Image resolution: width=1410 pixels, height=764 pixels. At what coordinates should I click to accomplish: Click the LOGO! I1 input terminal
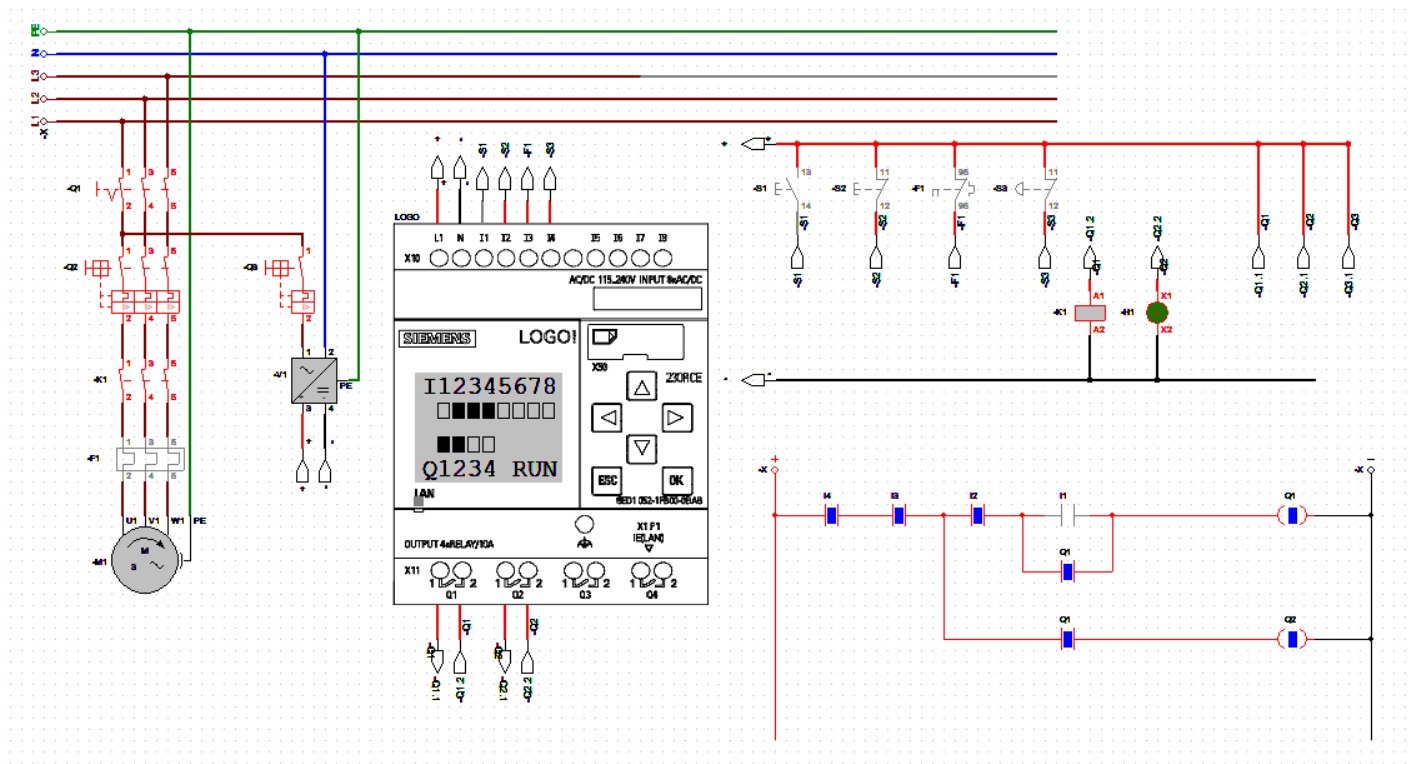(484, 259)
